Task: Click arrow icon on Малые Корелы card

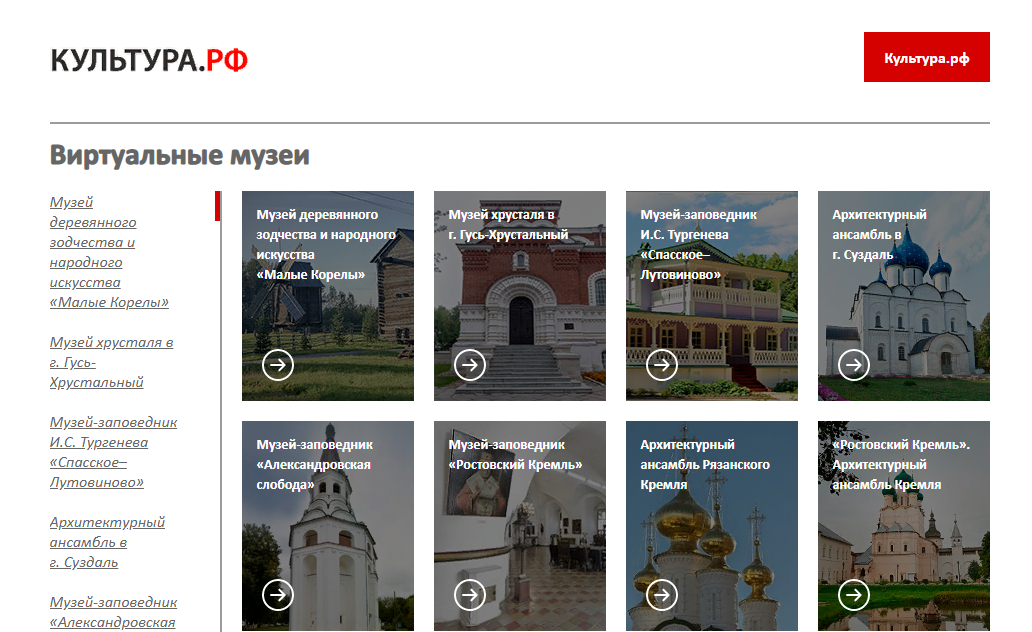Action: click(x=278, y=365)
